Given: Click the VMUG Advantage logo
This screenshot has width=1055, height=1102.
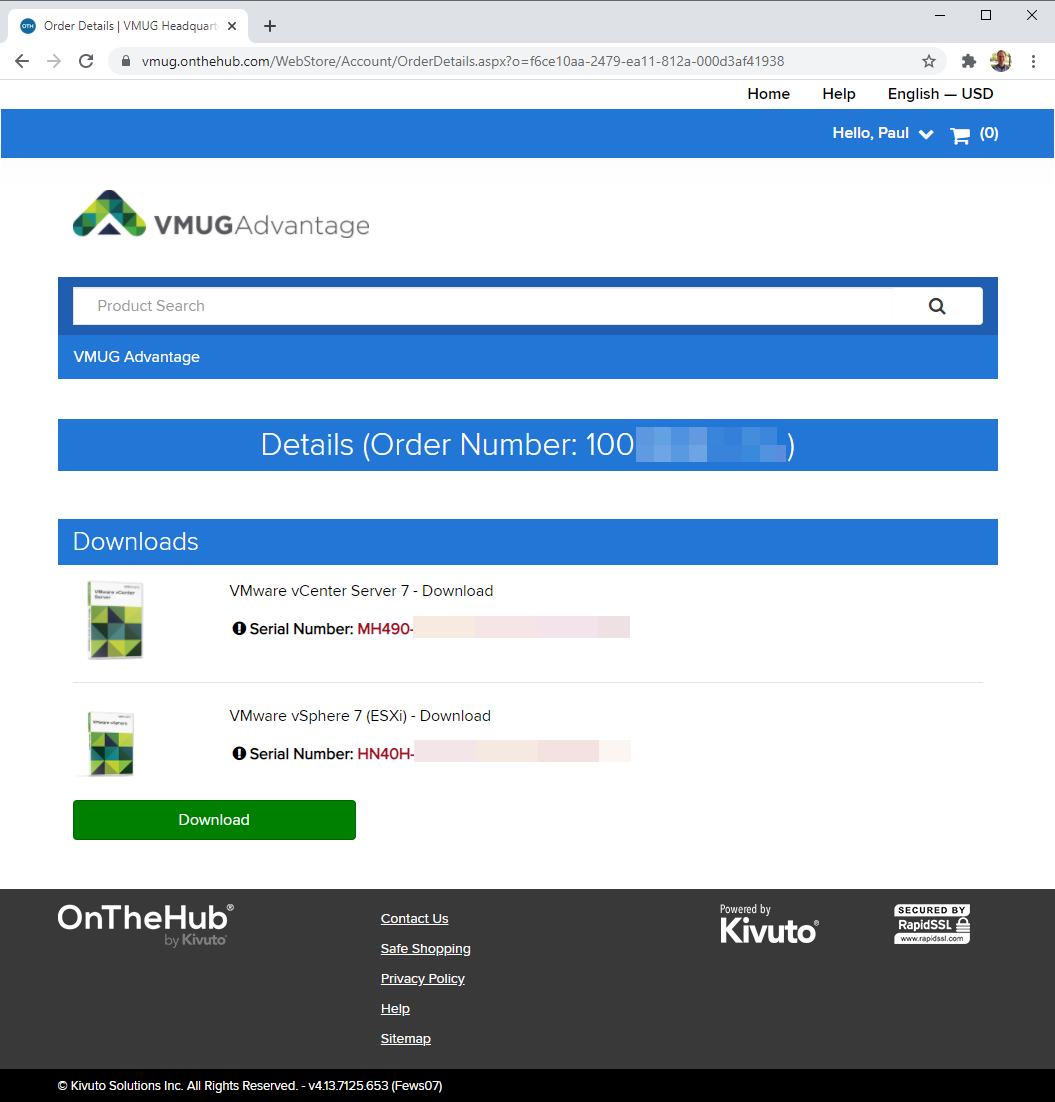Looking at the screenshot, I should pos(221,214).
